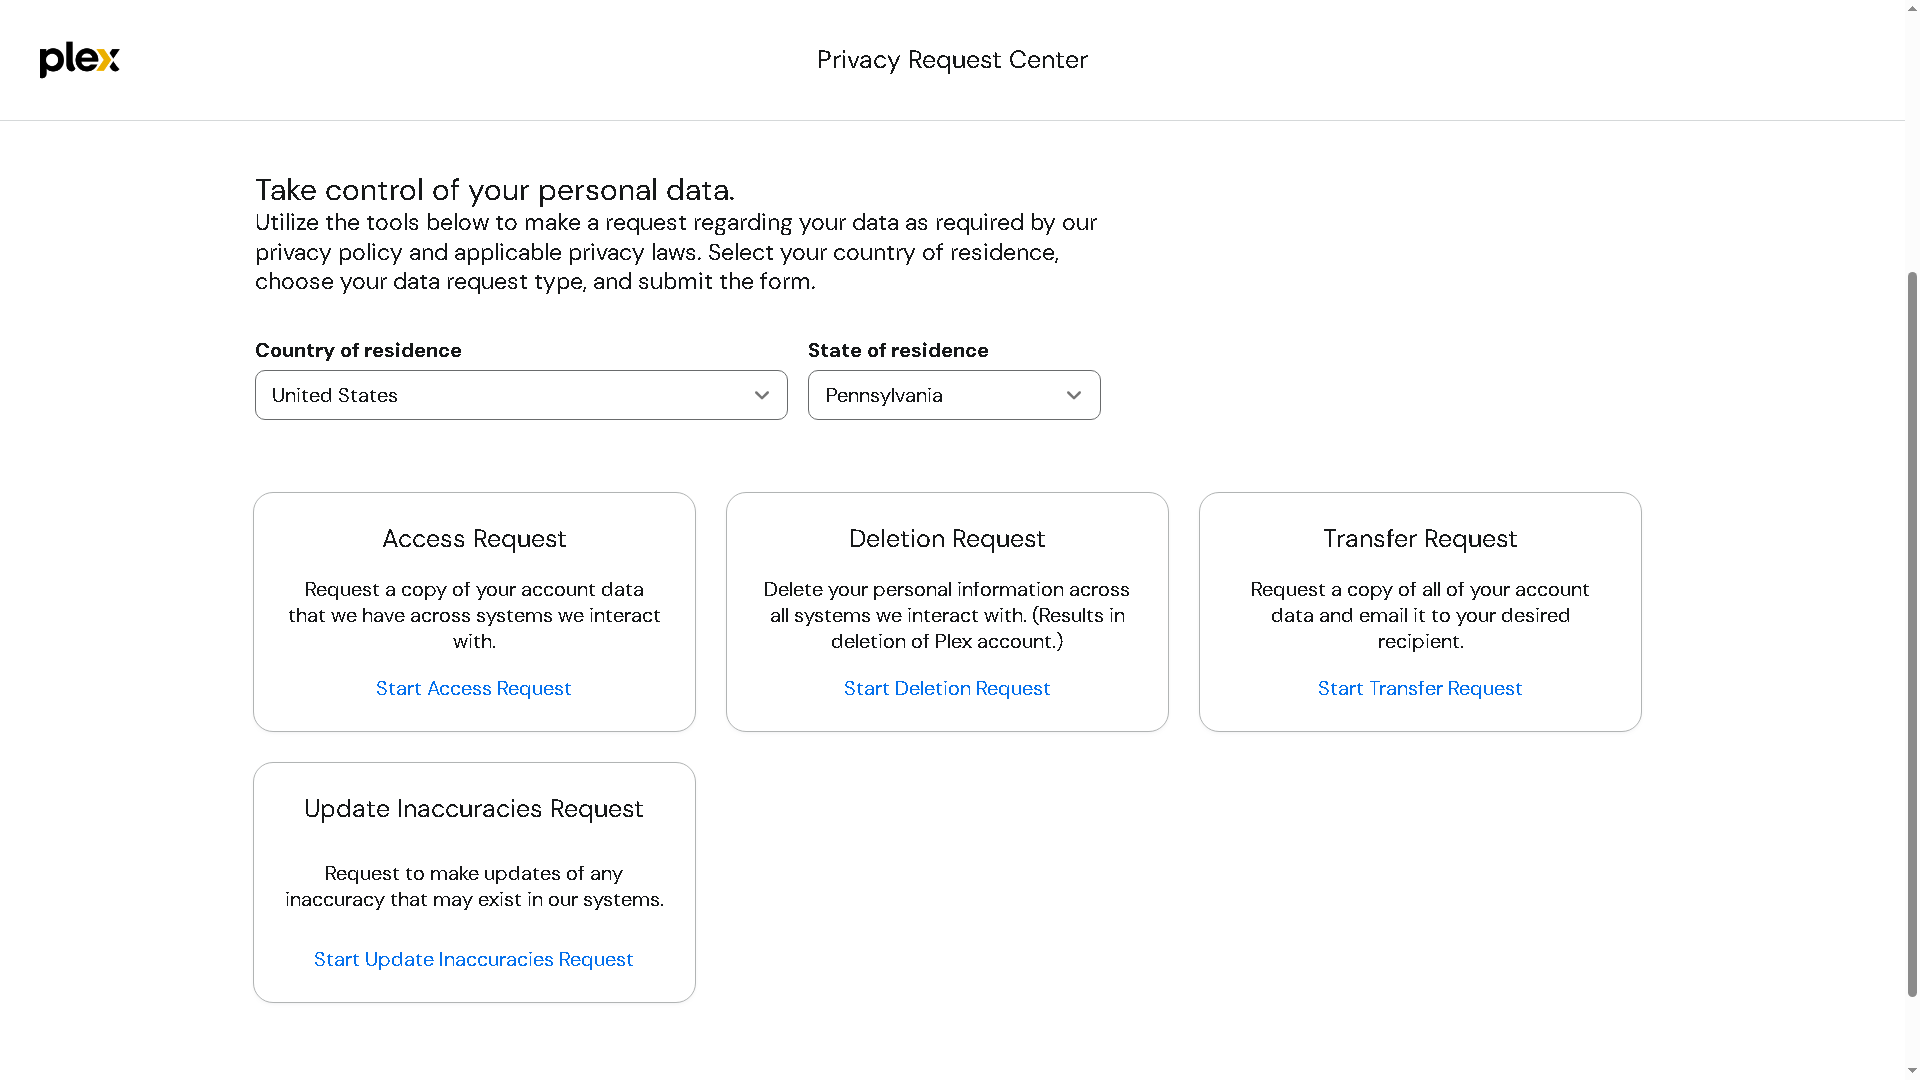Click the chevron arrow beside United States

[x=762, y=395]
